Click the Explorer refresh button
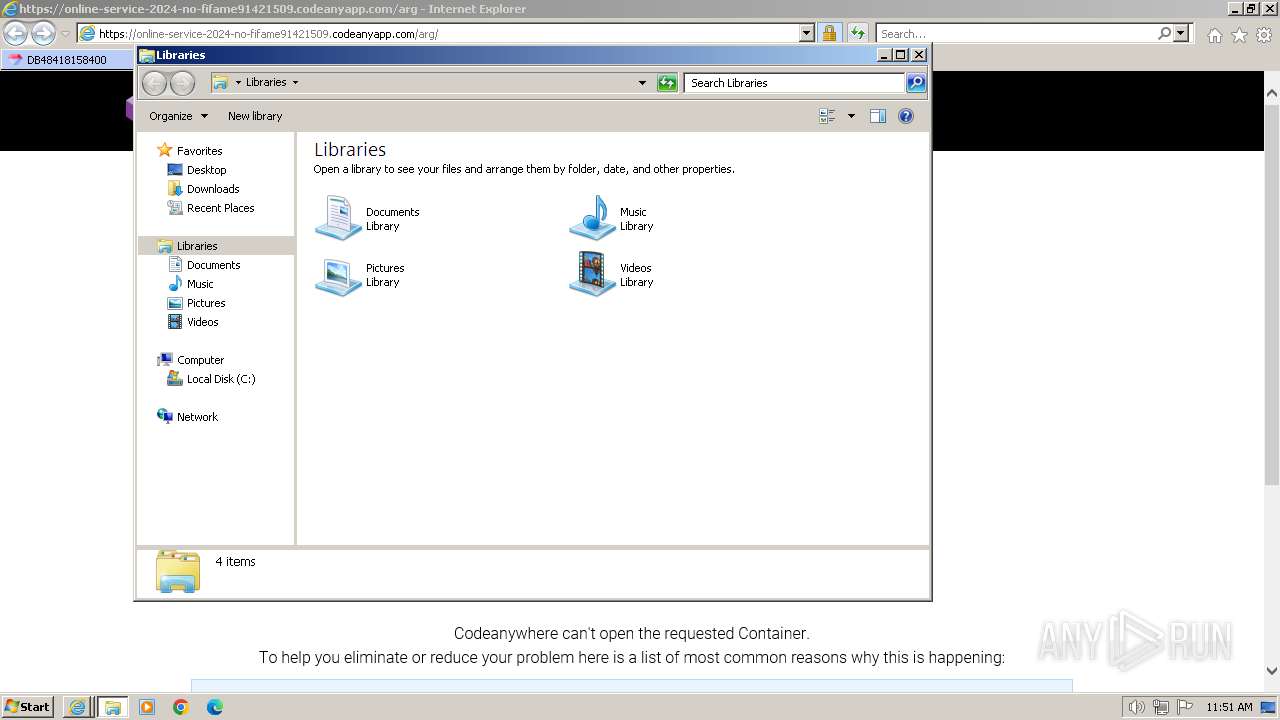1280x720 pixels. pos(667,83)
